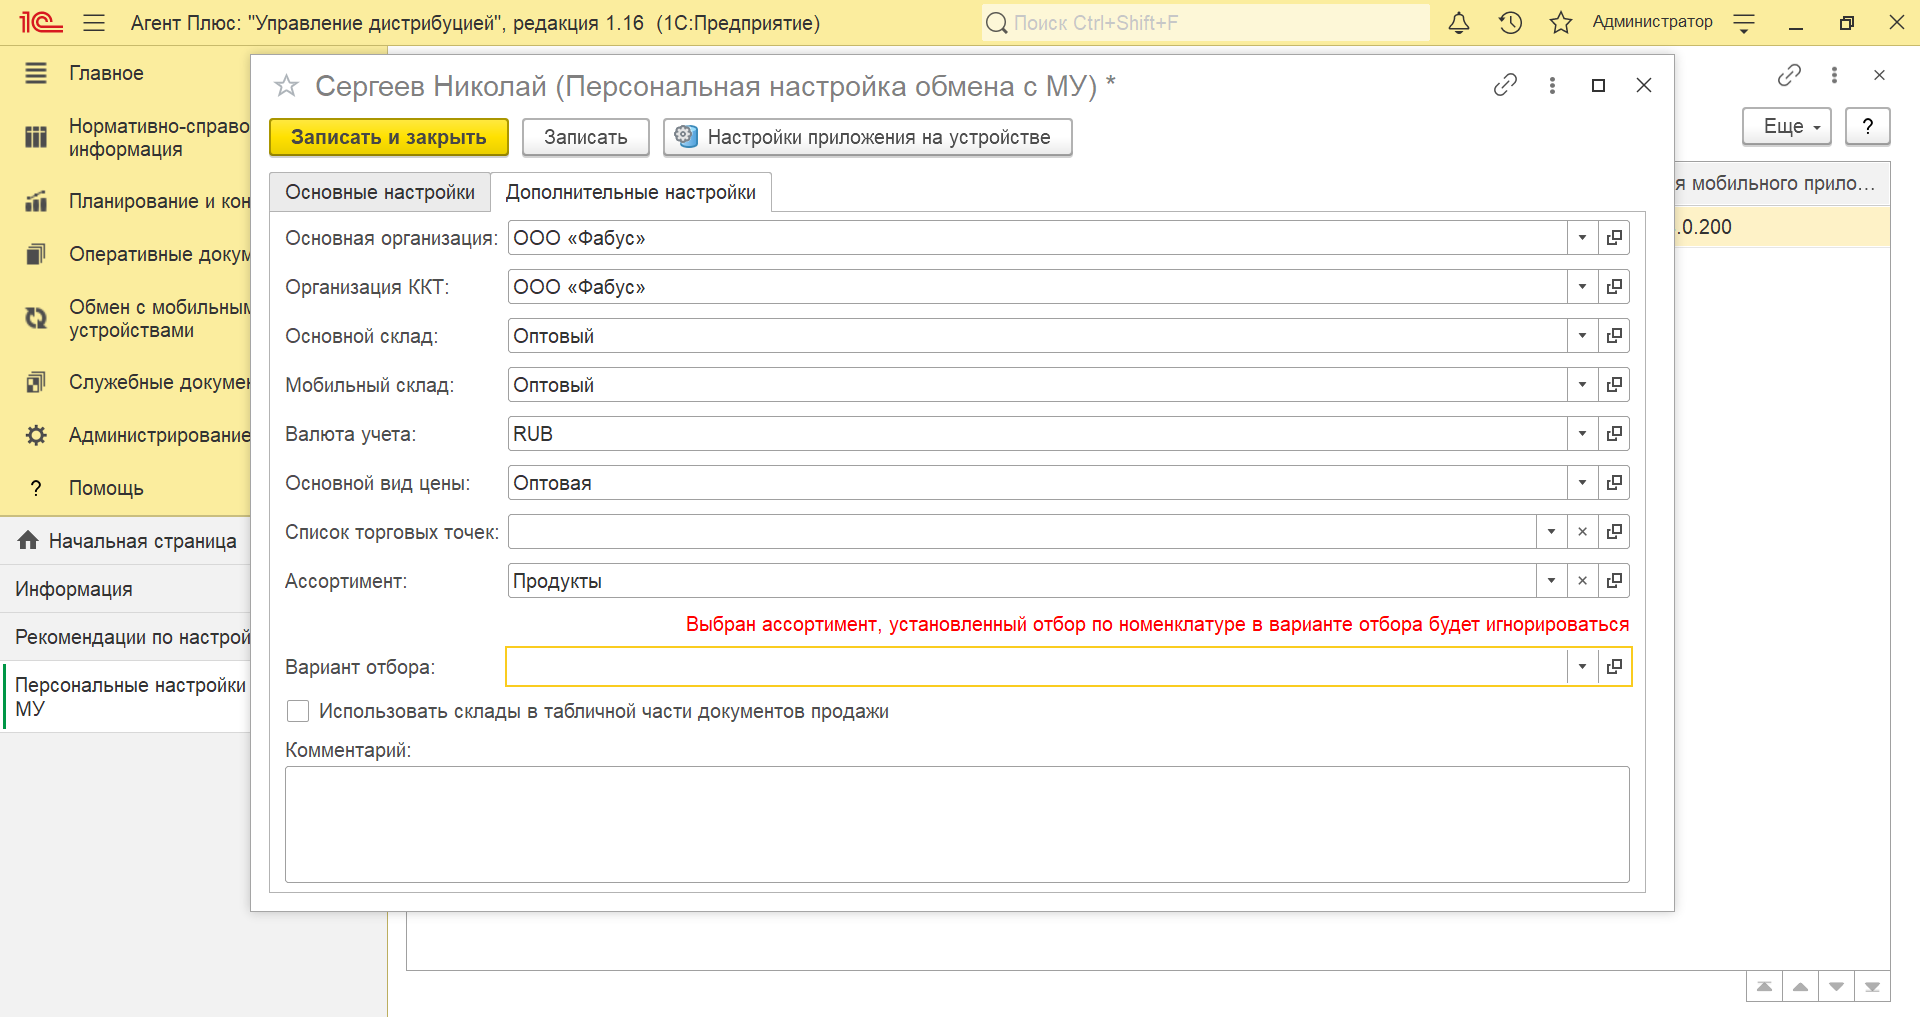Switch to Дополнительные настройки tab
This screenshot has height=1017, width=1920.
point(631,192)
